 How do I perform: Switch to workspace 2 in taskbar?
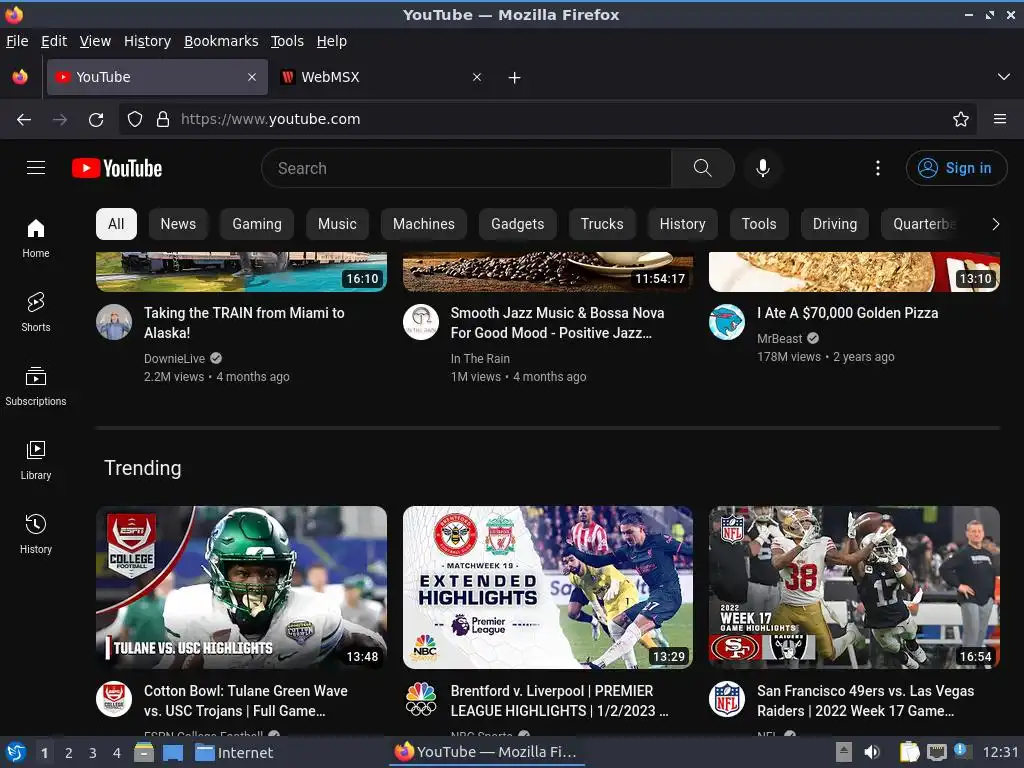click(69, 753)
